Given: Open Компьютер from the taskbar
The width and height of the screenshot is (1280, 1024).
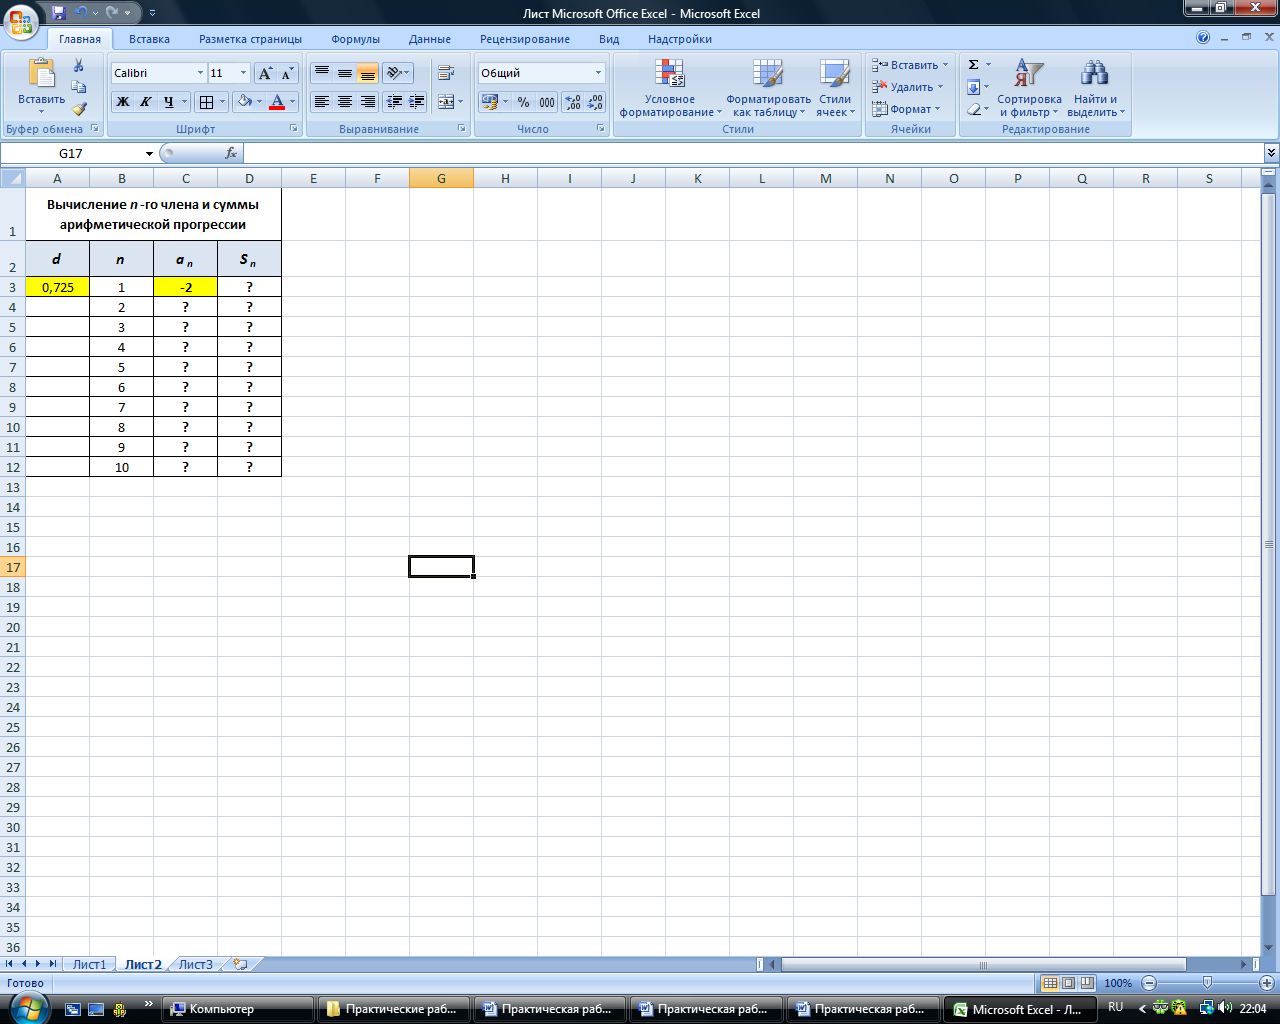Looking at the screenshot, I should click(237, 1009).
